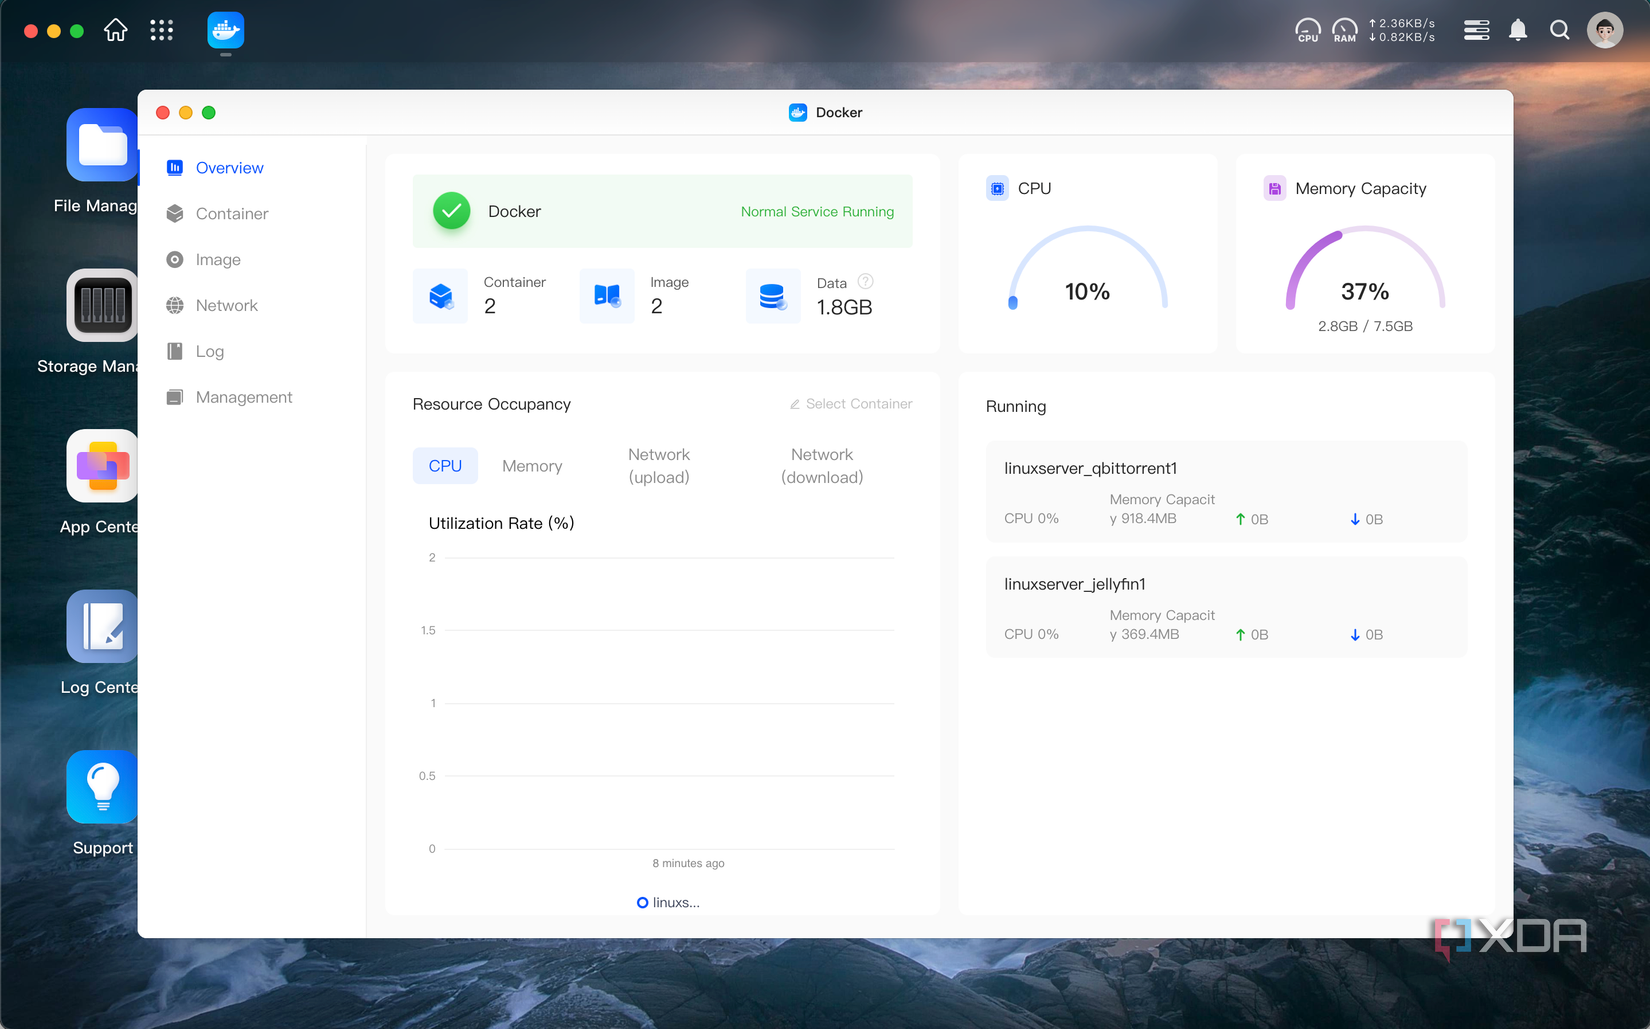Click the Running section heading
1650x1029 pixels.
click(1016, 406)
